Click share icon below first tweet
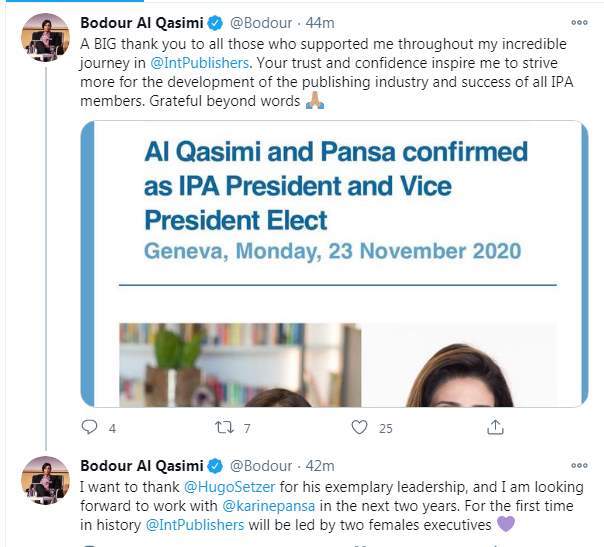 coord(495,428)
